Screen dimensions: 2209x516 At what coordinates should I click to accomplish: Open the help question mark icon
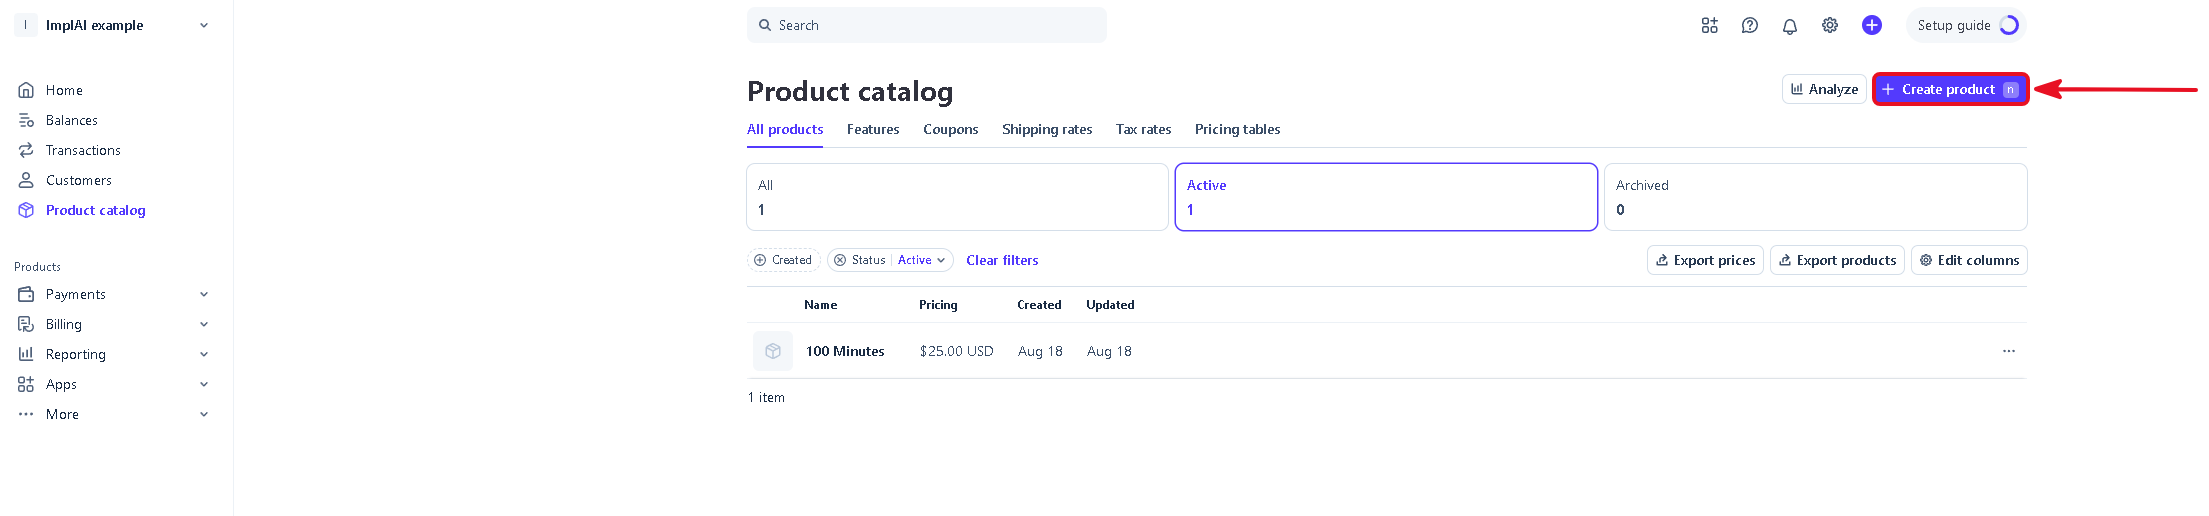(x=1749, y=26)
